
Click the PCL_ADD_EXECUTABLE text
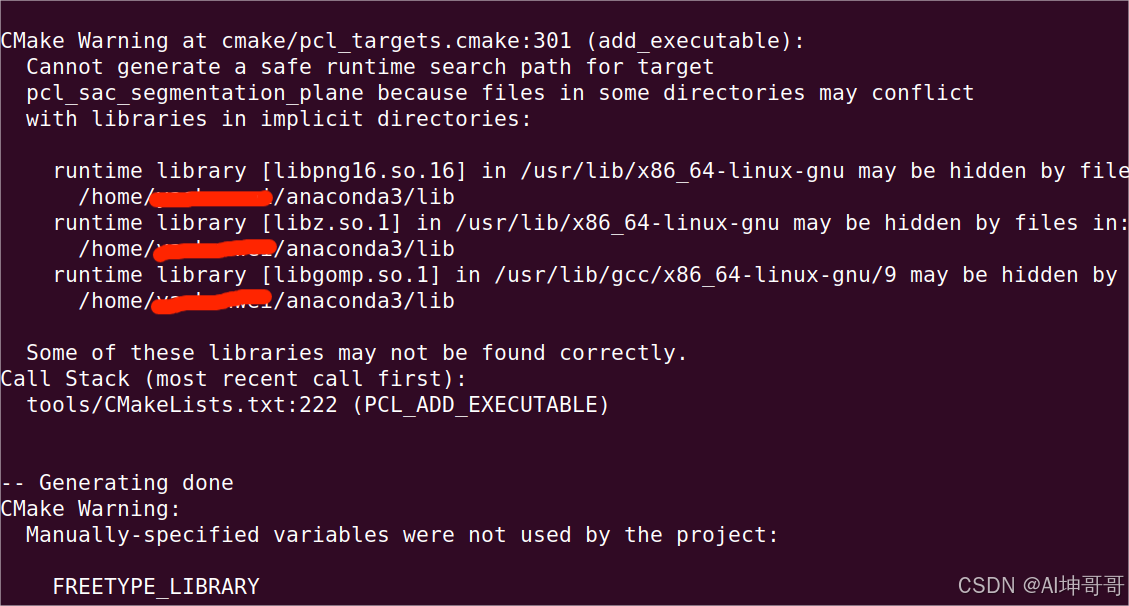(481, 405)
